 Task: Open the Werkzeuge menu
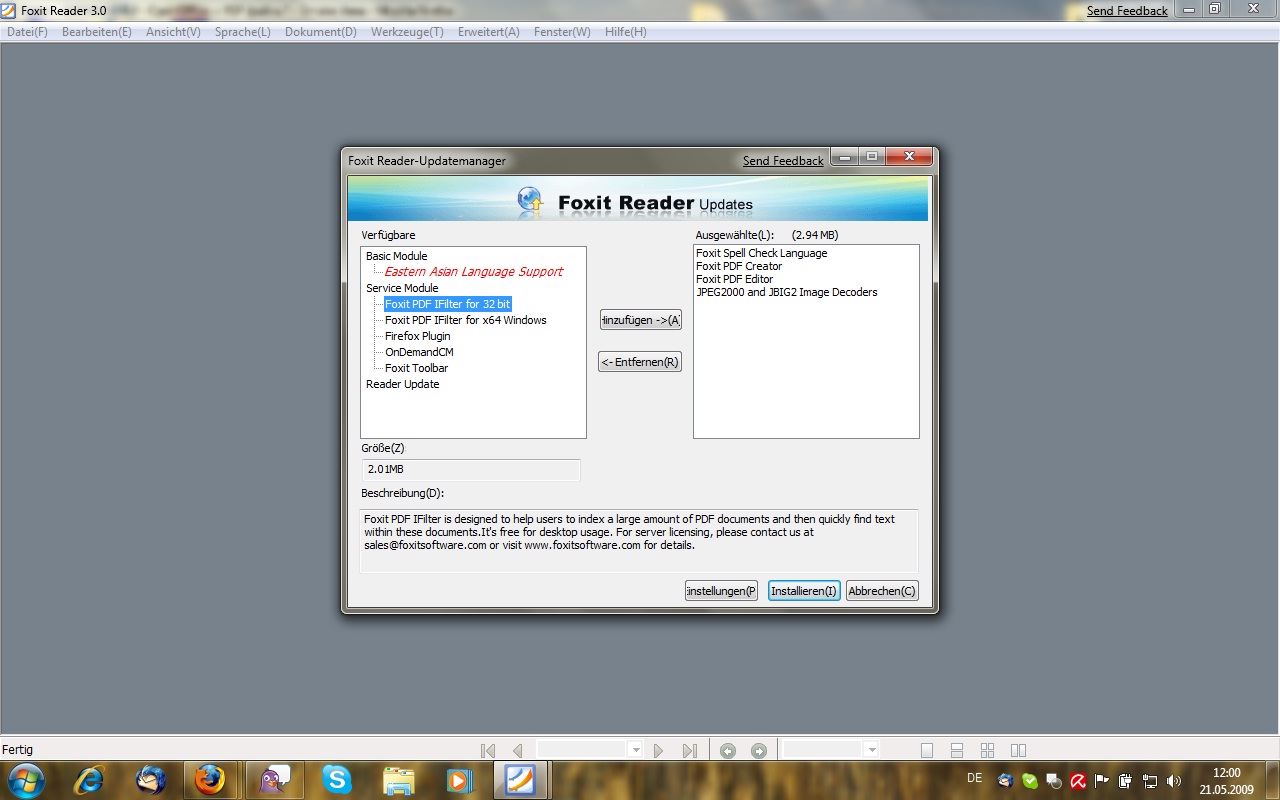[407, 32]
